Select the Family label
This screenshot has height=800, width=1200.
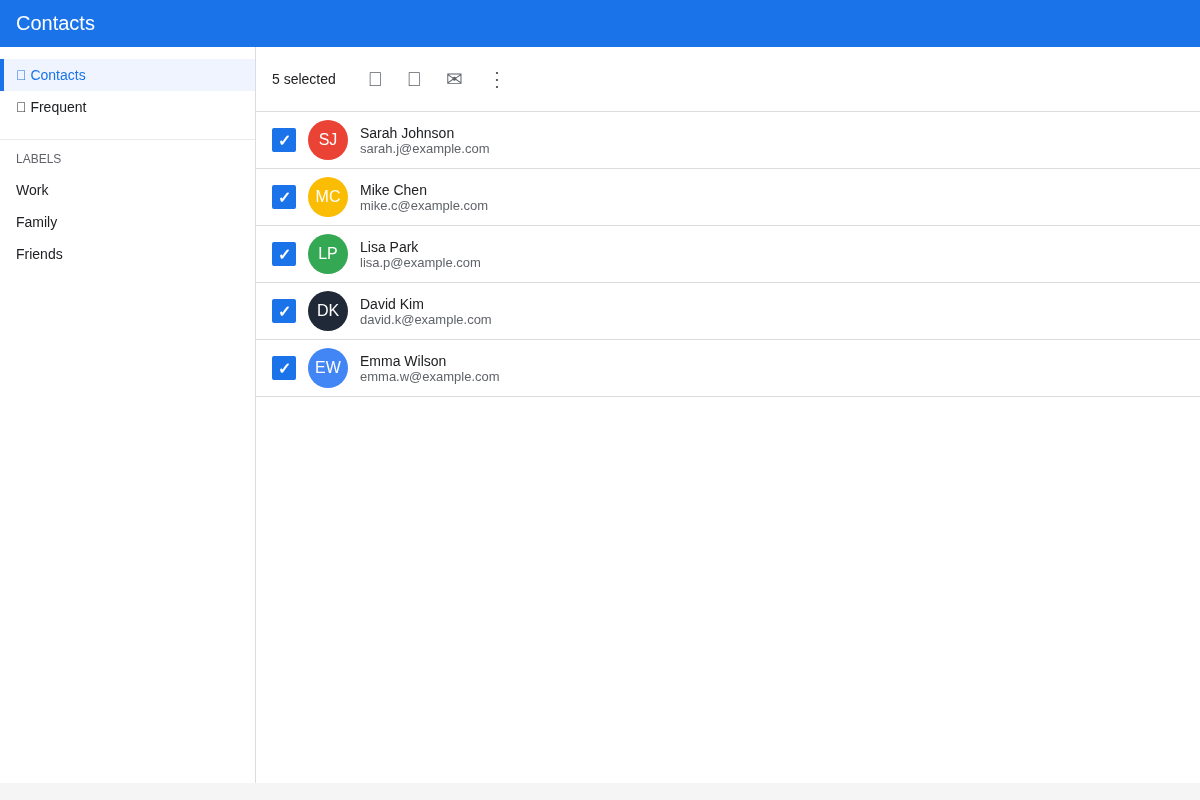click(36, 222)
